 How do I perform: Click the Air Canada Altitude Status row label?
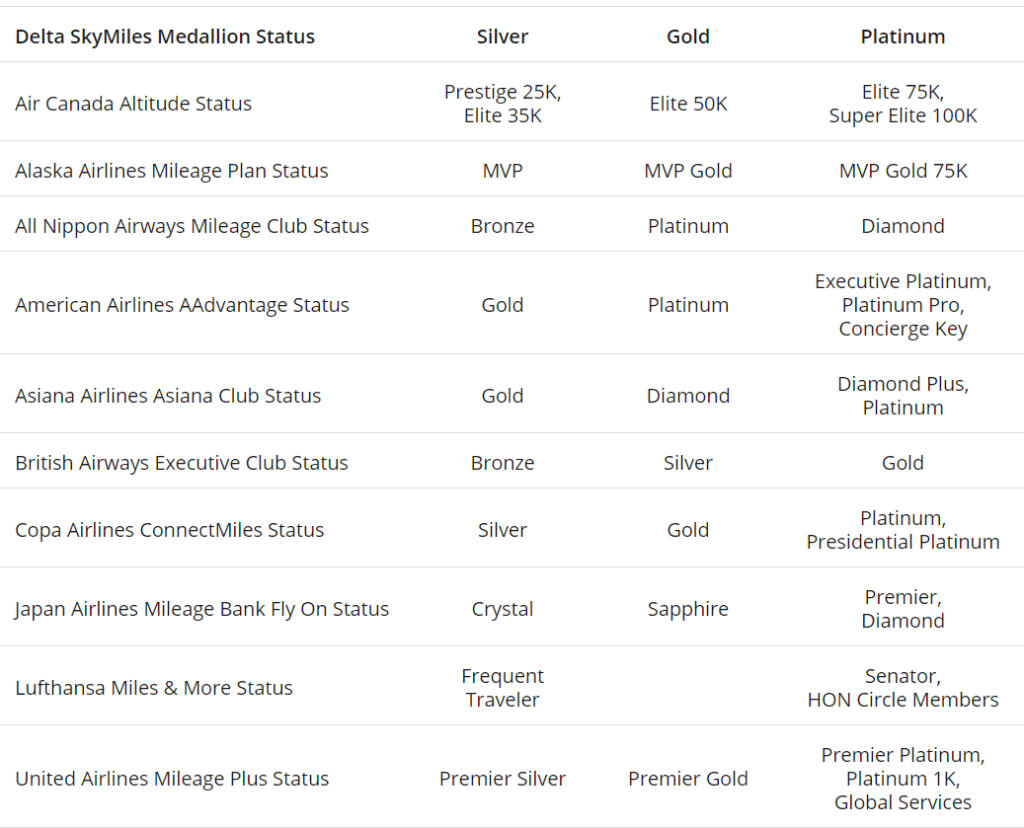point(133,103)
